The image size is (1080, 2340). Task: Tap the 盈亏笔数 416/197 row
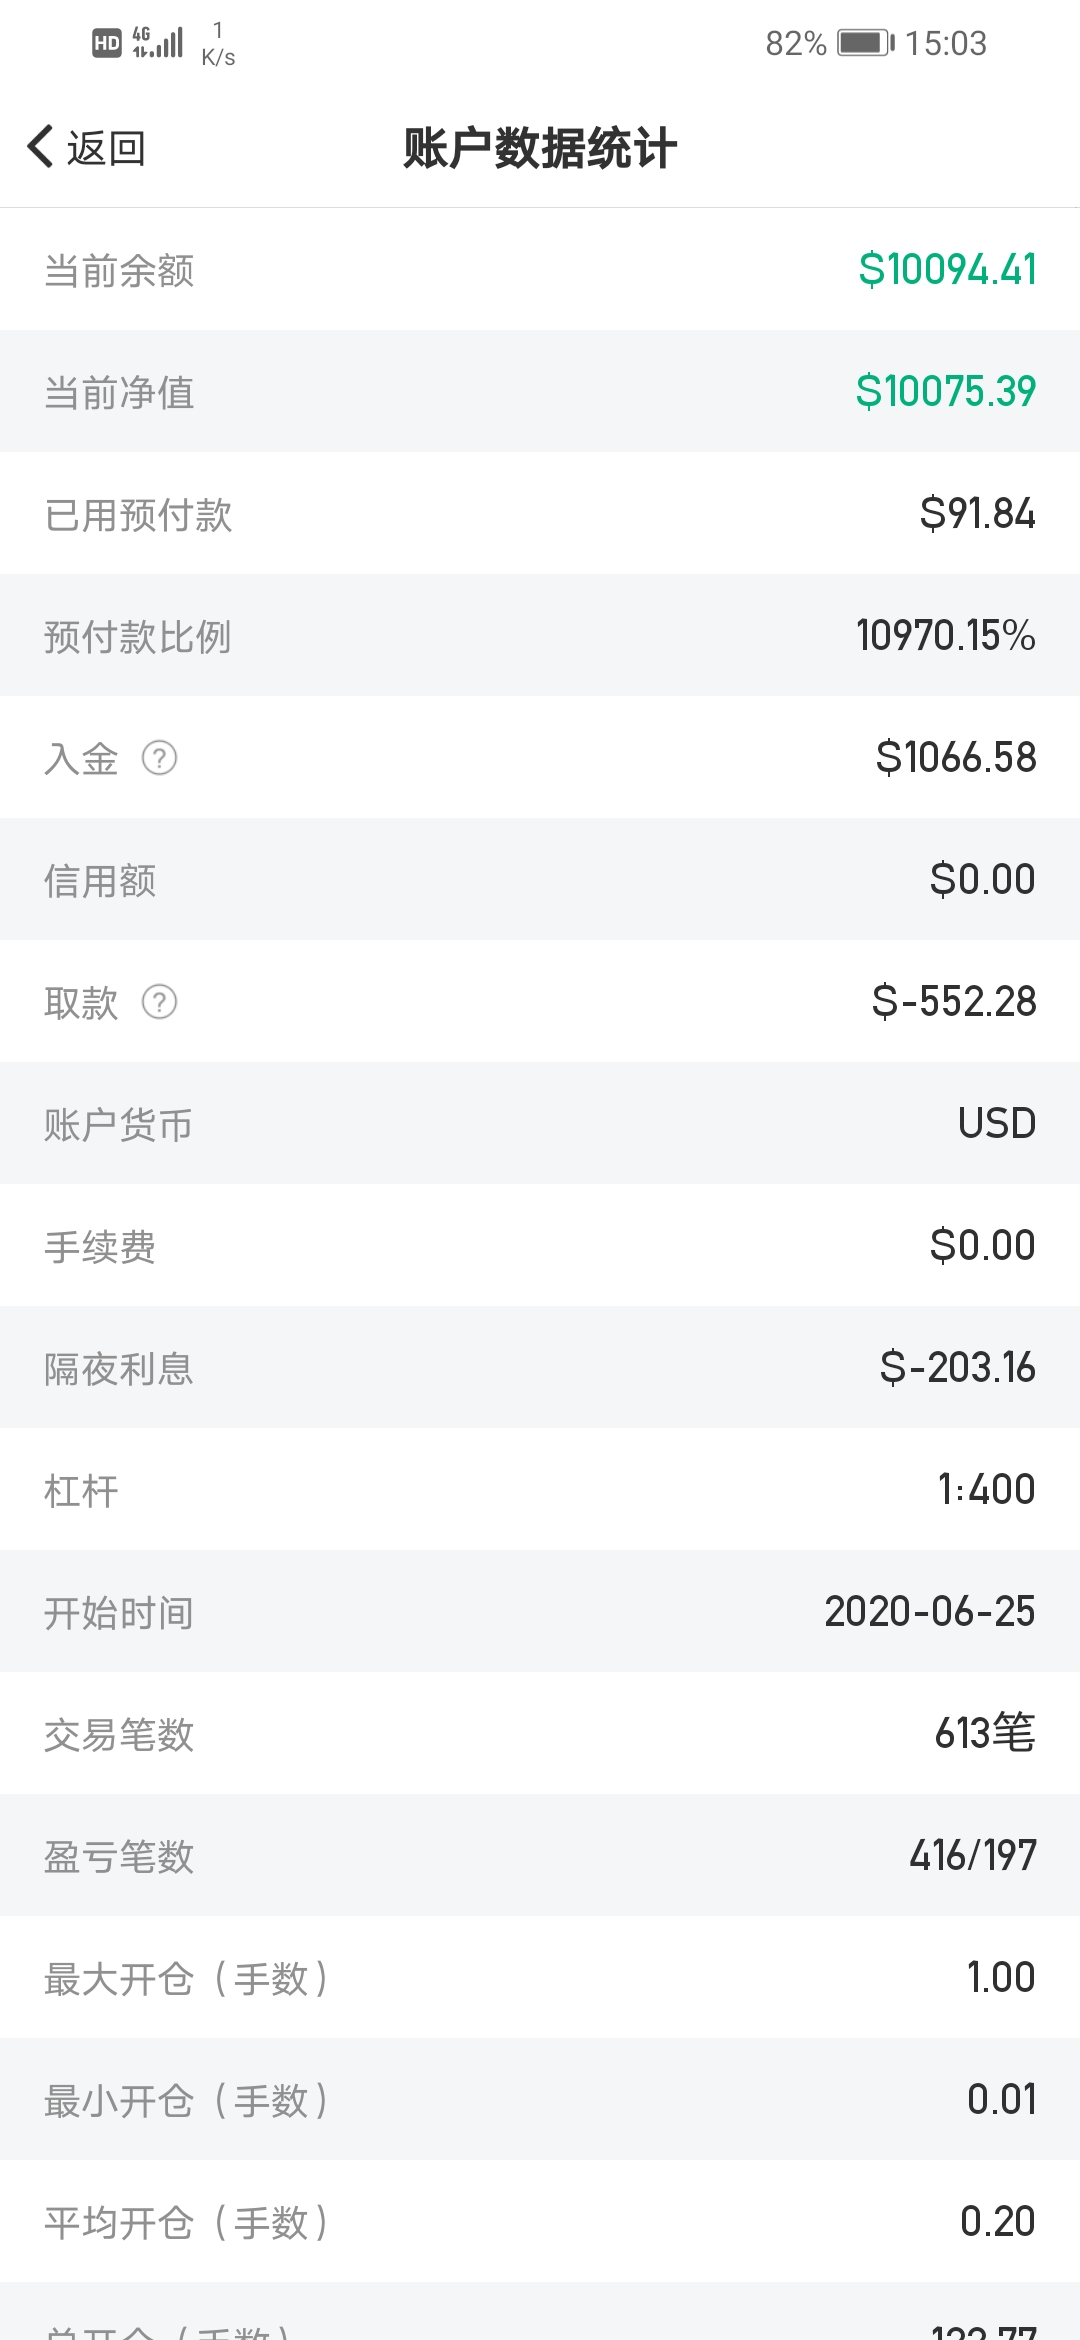(540, 1856)
